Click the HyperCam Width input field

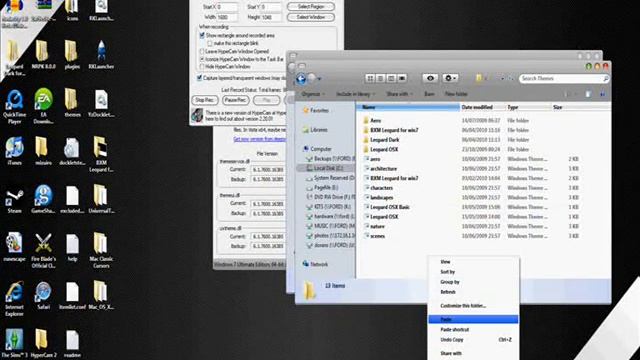tap(228, 17)
